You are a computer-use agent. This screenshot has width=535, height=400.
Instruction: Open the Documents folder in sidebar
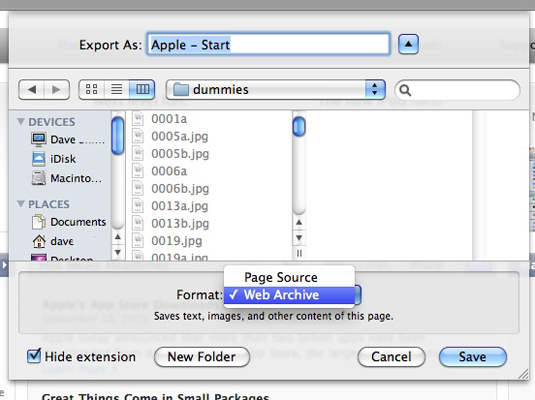pos(69,222)
